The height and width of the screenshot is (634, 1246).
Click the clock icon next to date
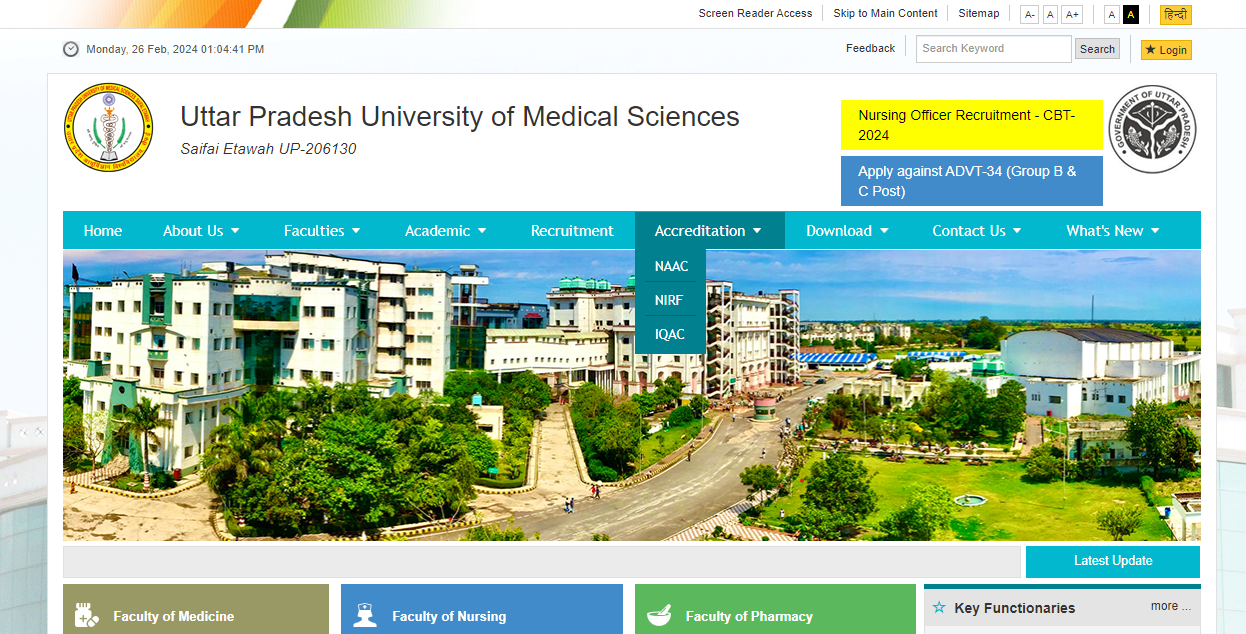tap(71, 49)
